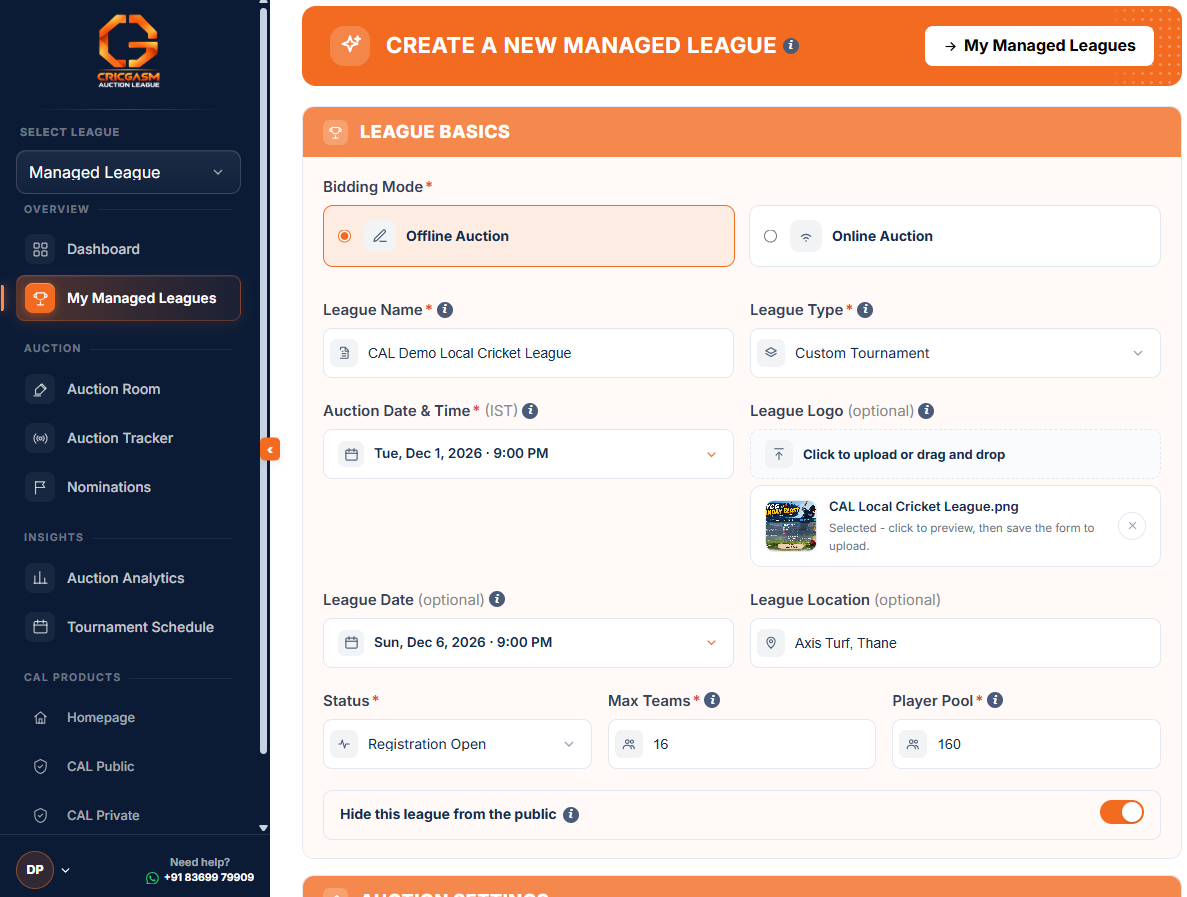Select the Online Auction radio button
Screen dimensions: 1187x897
click(771, 236)
